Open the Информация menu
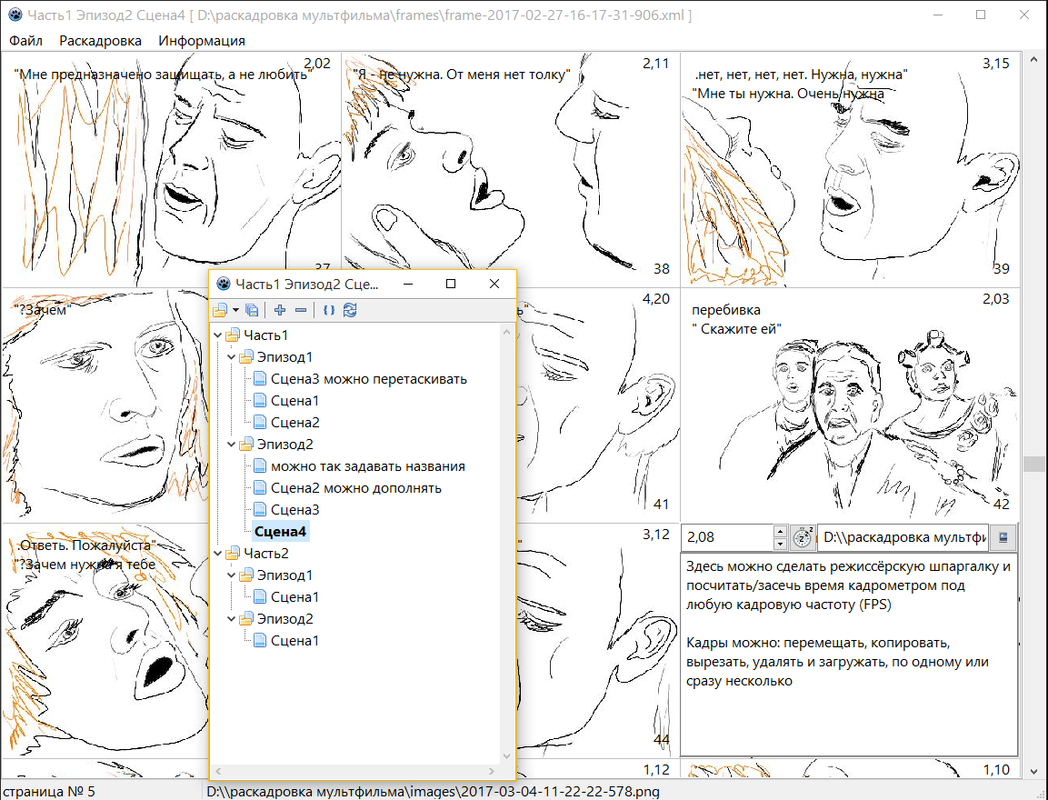1048x800 pixels. pyautogui.click(x=201, y=41)
